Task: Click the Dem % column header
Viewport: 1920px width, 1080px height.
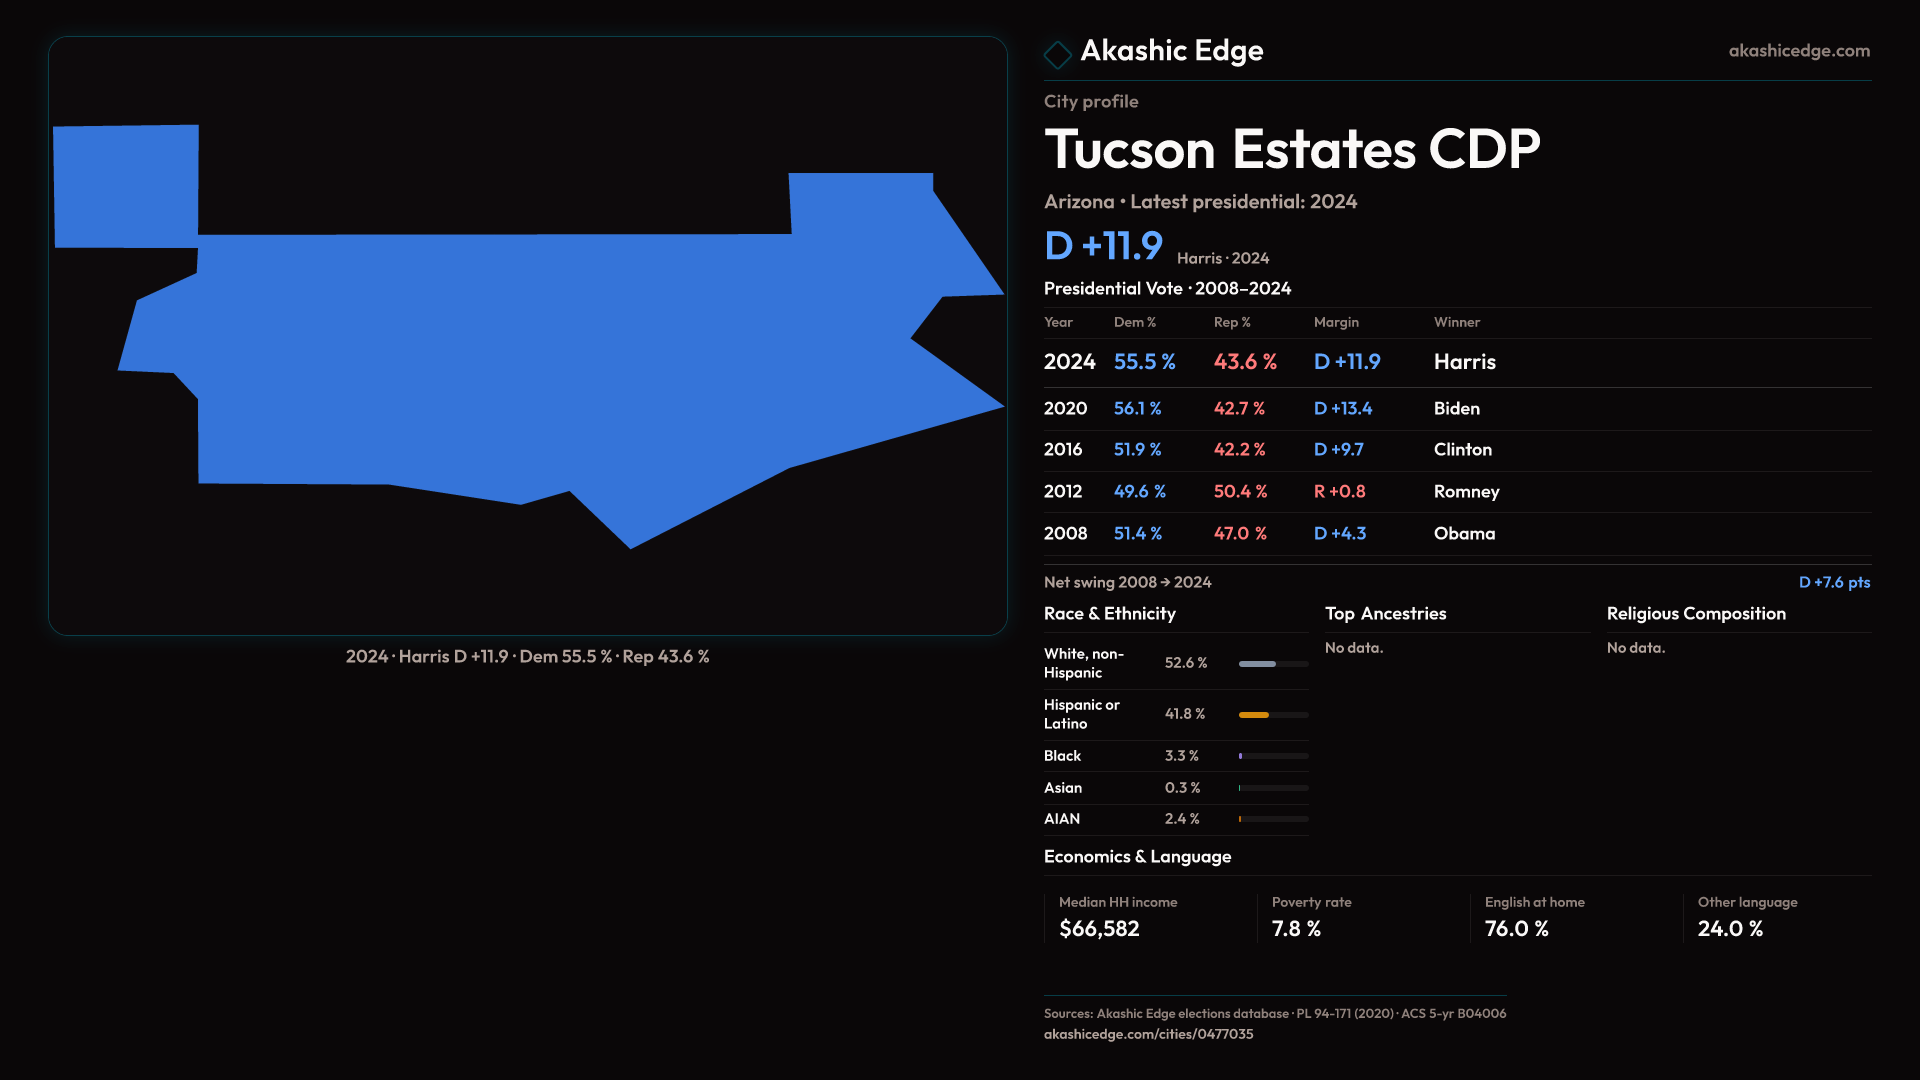Action: coord(1134,322)
